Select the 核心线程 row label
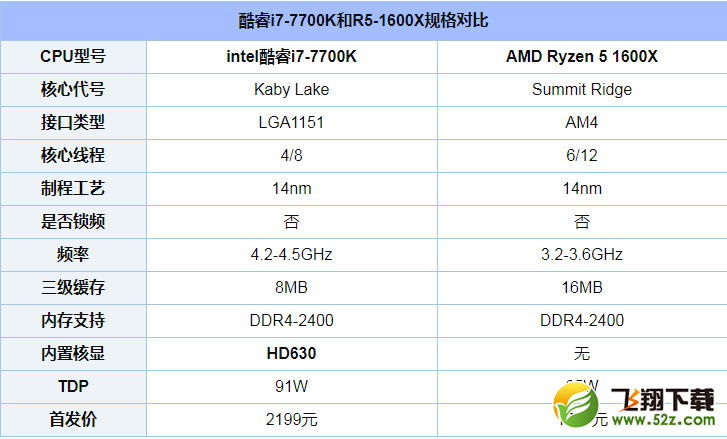The width and height of the screenshot is (727, 439). 73,155
